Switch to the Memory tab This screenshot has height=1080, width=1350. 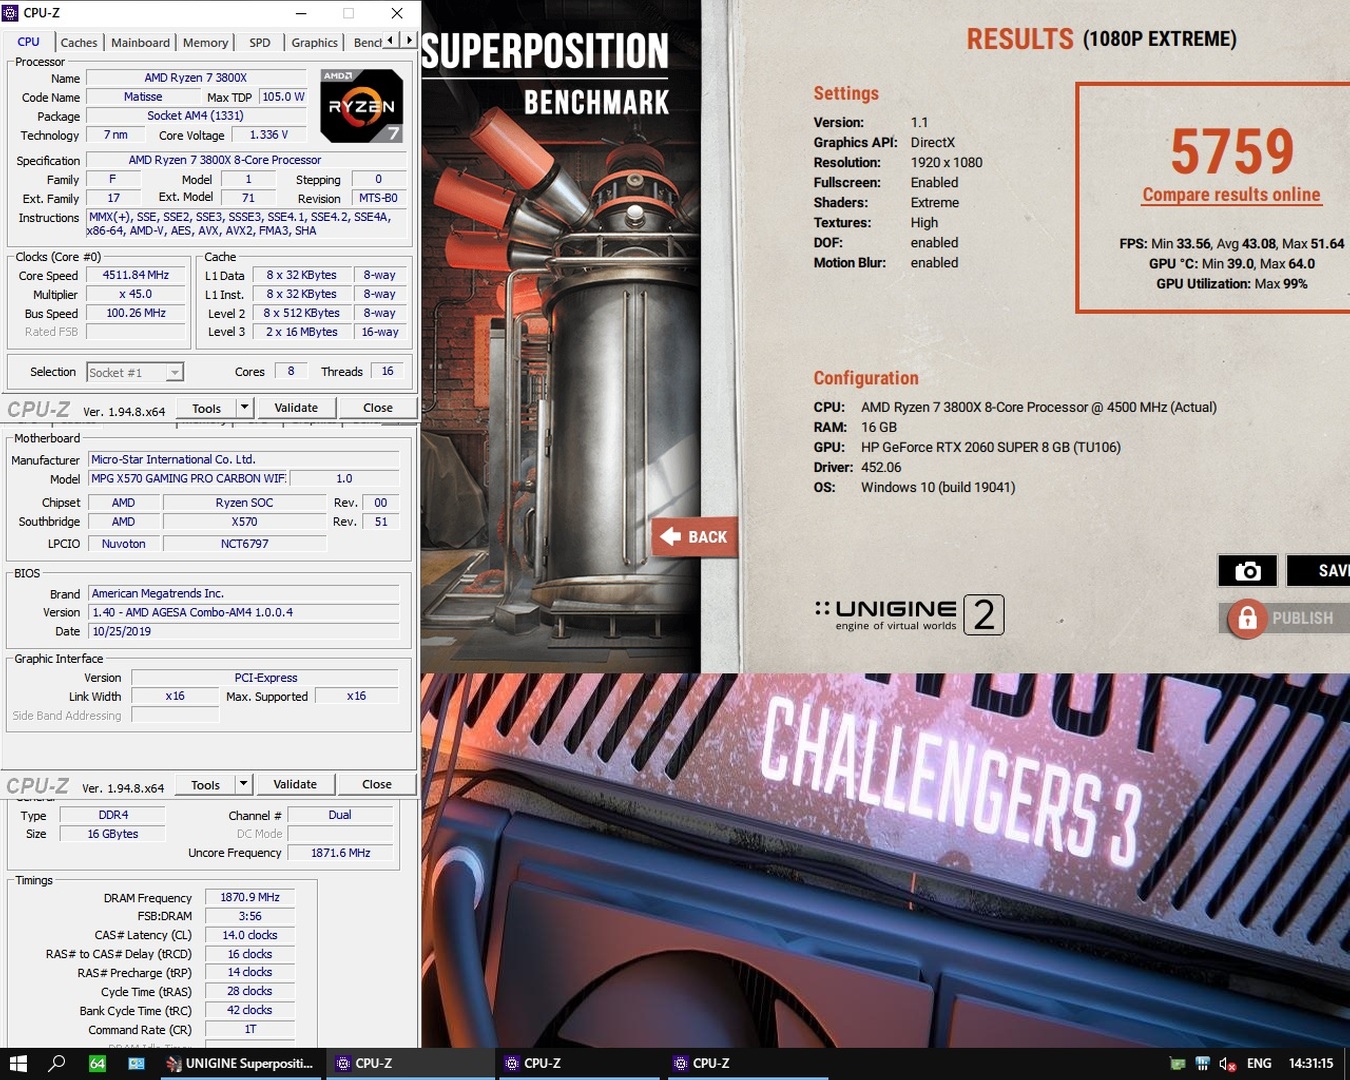[205, 43]
